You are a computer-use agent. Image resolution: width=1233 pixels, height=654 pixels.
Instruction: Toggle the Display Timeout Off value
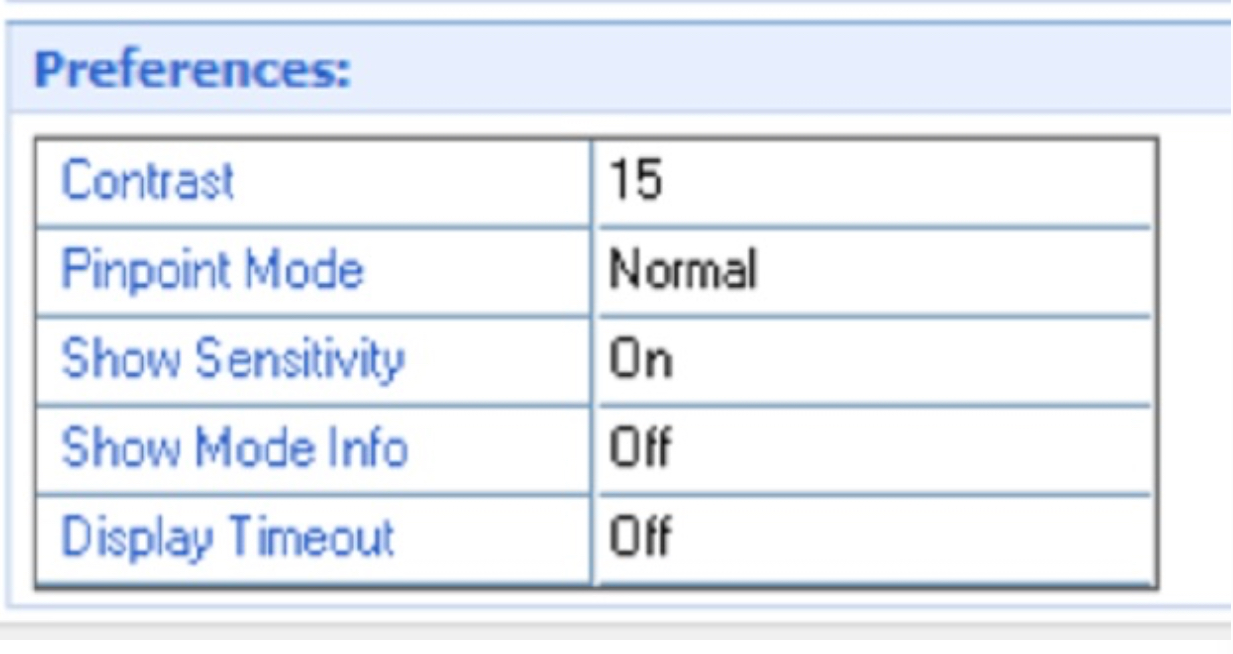pos(875,538)
